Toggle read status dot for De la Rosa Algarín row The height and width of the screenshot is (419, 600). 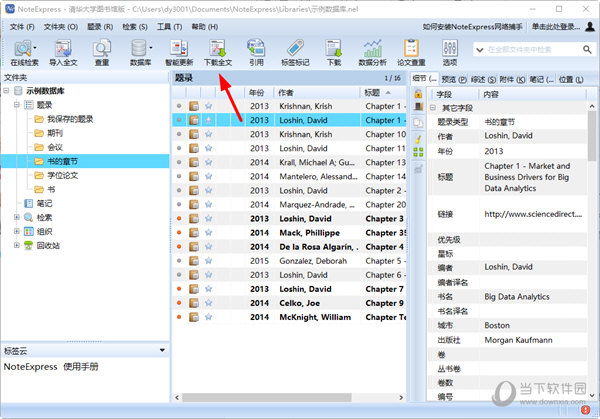(x=179, y=247)
